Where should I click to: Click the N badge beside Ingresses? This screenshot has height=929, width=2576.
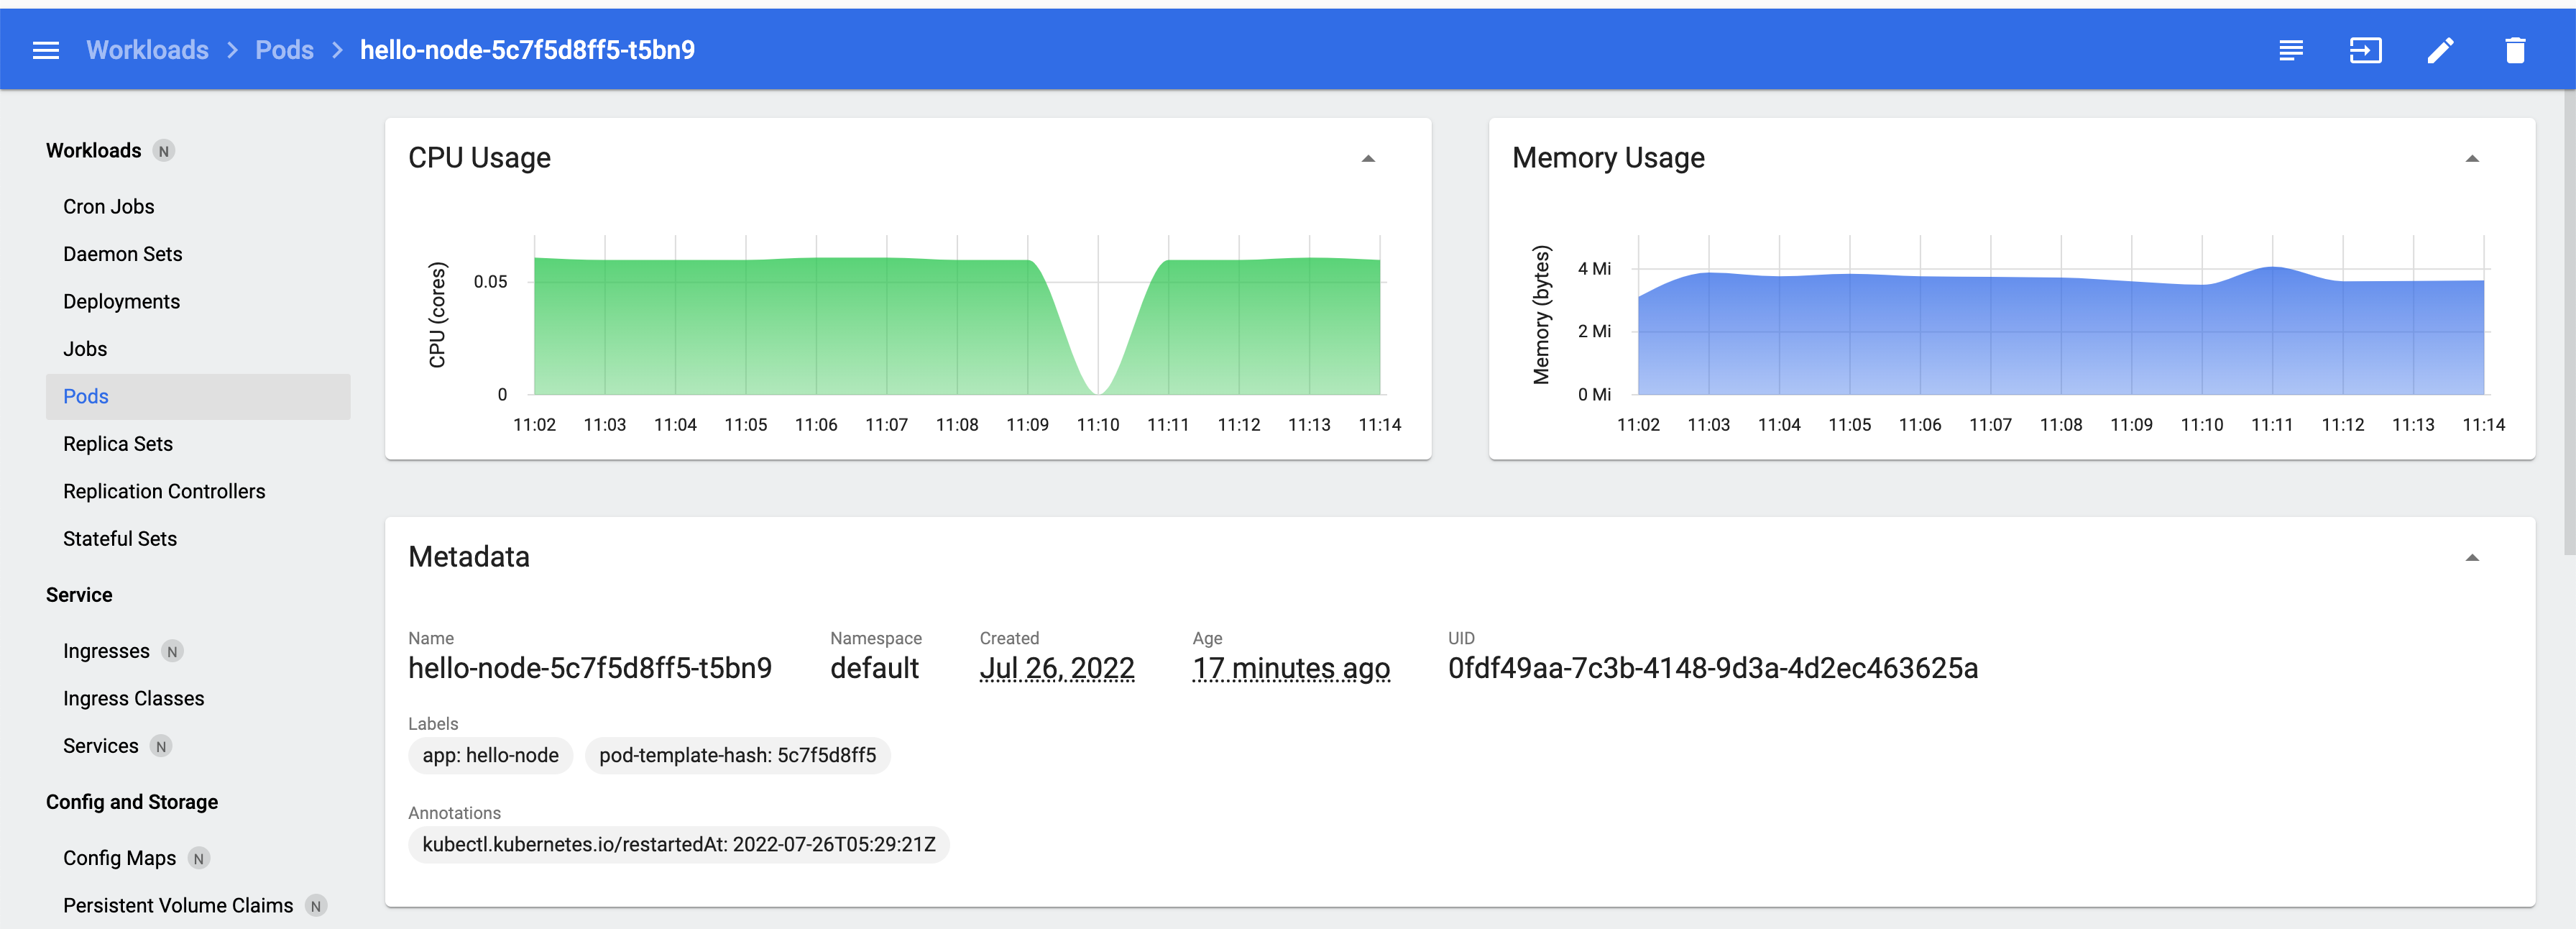point(172,651)
